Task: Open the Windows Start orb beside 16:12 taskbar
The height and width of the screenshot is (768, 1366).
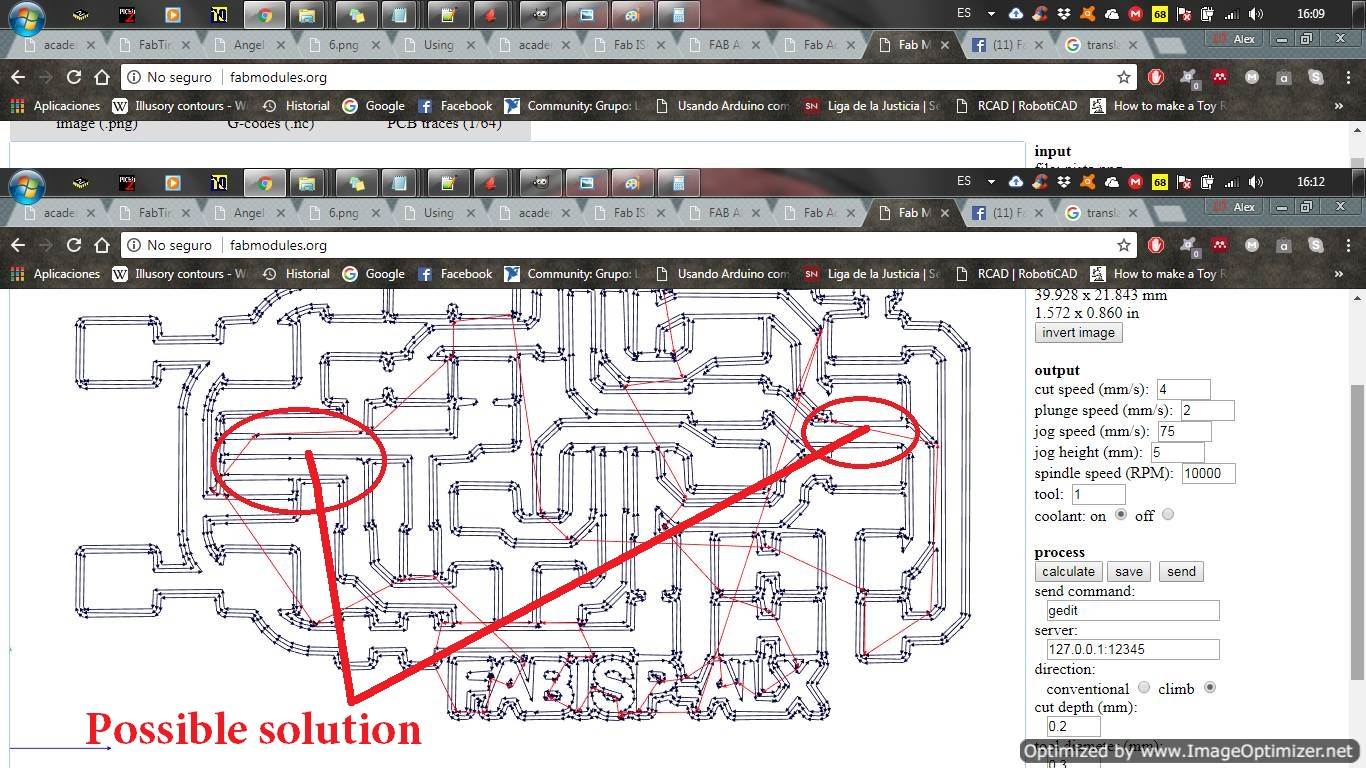Action: click(27, 186)
